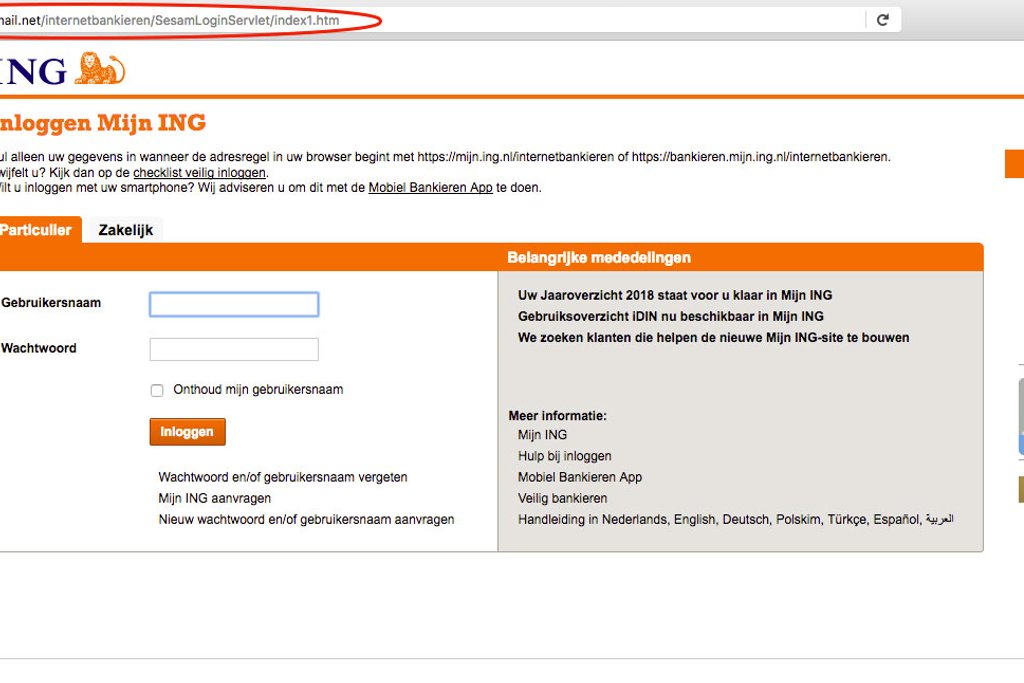This screenshot has width=1024, height=683.
Task: Open the Handleiding language guide link
Action: [735, 520]
